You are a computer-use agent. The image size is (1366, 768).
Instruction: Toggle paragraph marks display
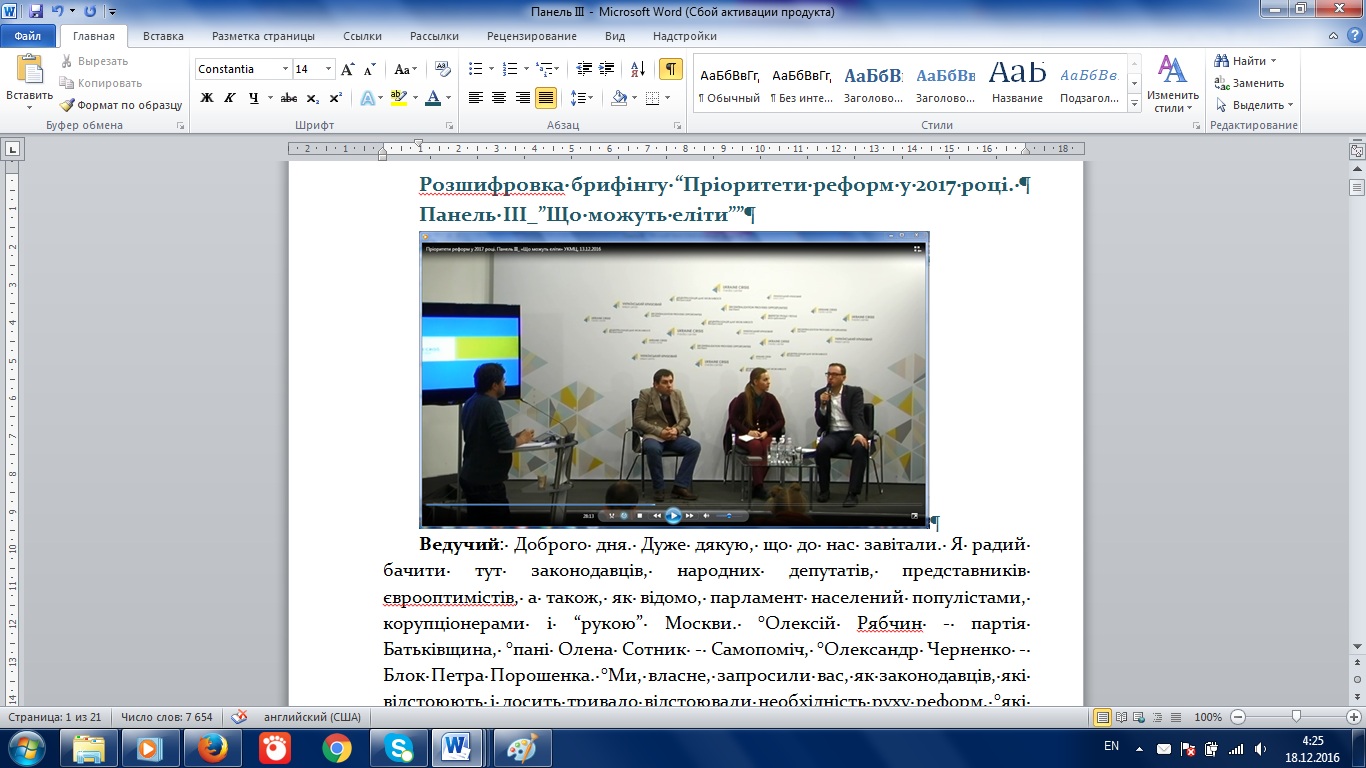click(x=671, y=69)
